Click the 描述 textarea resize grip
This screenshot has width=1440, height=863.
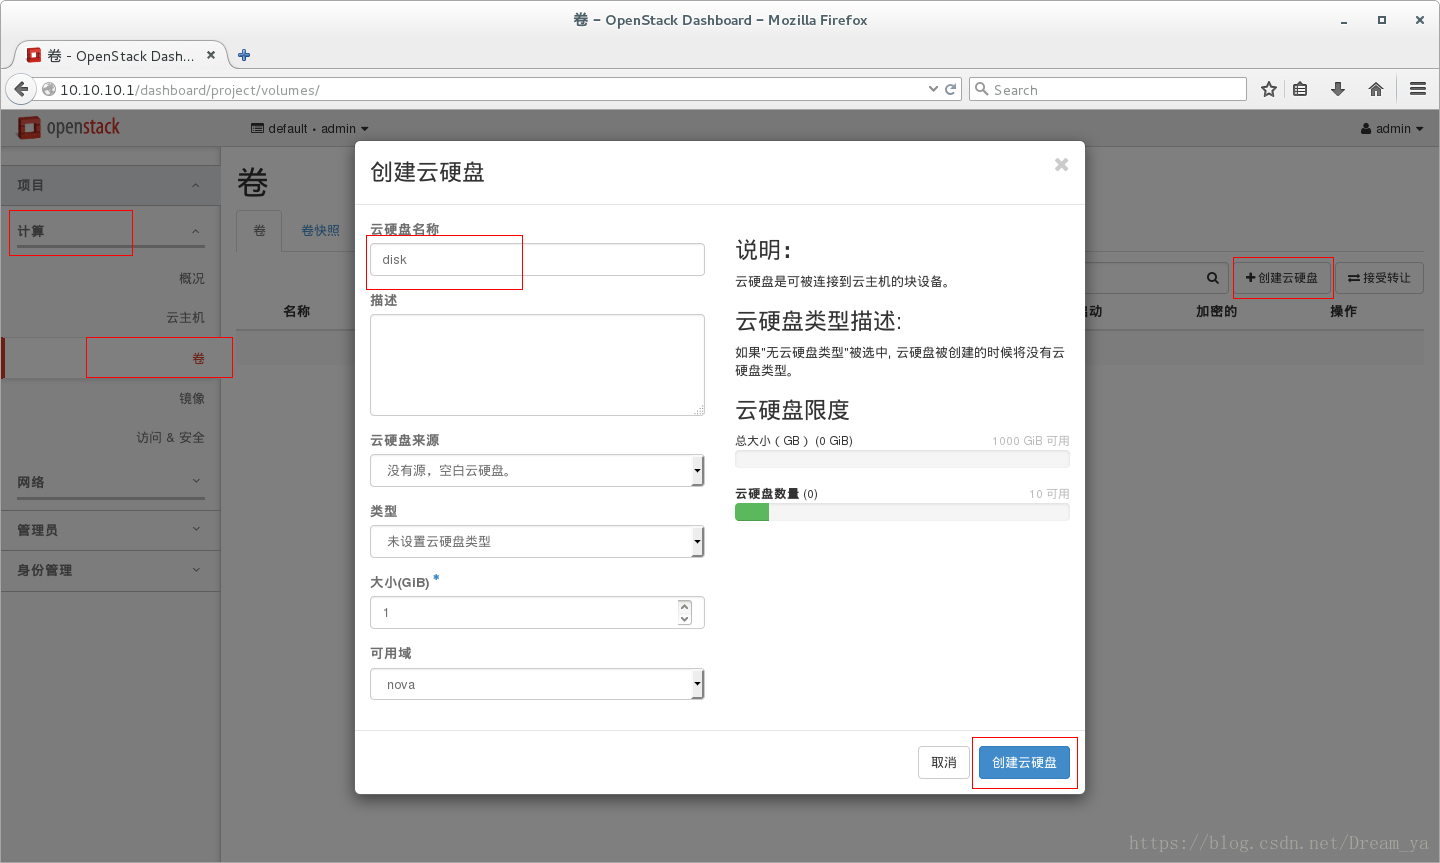(699, 410)
